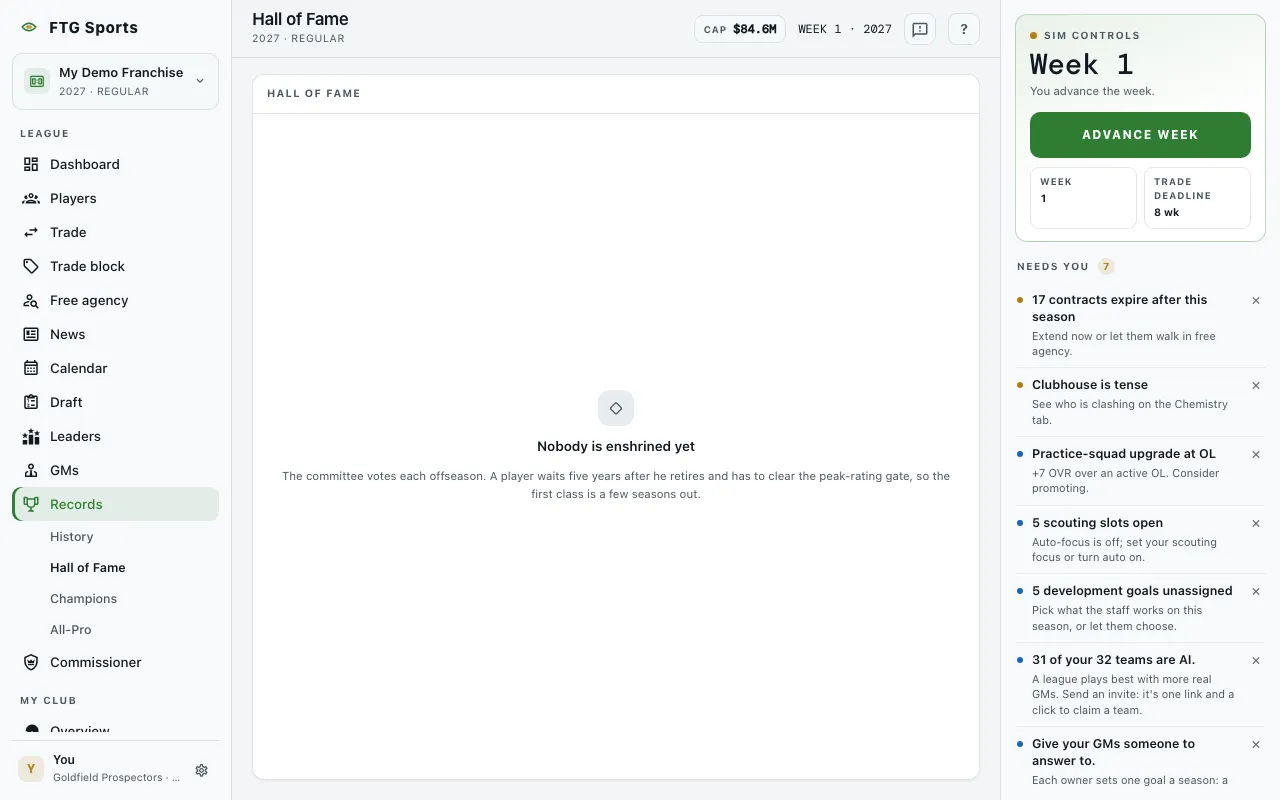Open settings gear next to You
Image resolution: width=1280 pixels, height=800 pixels.
tap(201, 770)
